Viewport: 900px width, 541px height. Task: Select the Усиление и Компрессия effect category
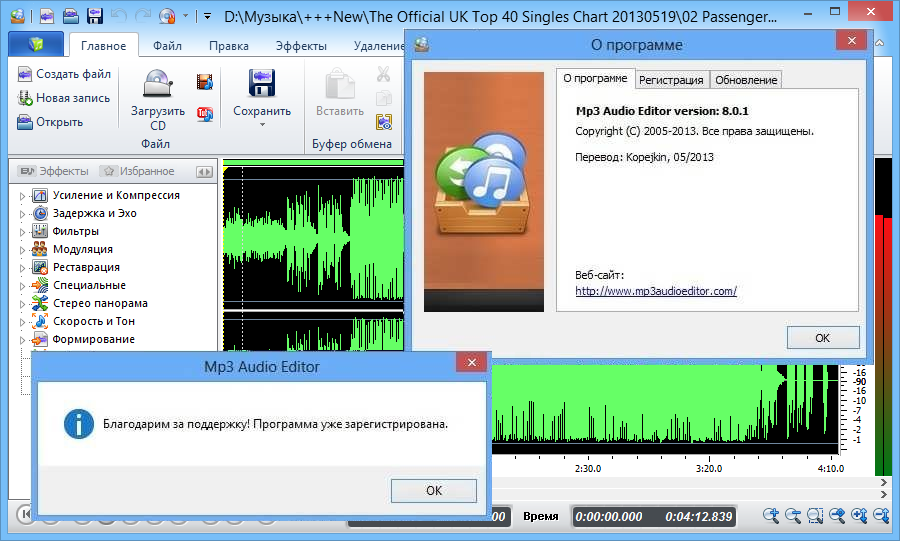[x=116, y=195]
